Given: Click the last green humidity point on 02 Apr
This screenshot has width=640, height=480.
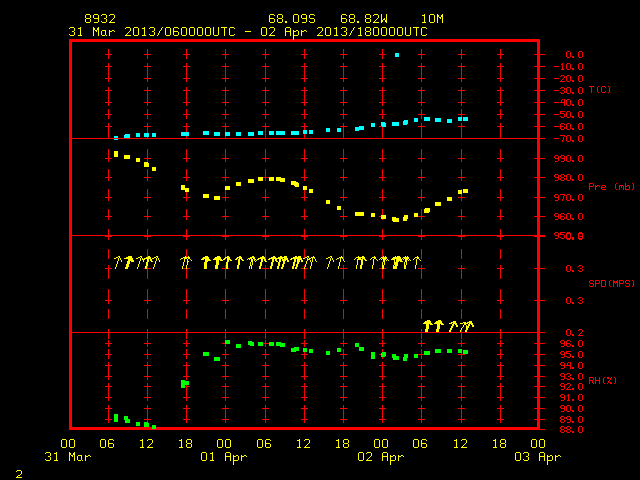Looking at the screenshot, I should (x=466, y=352).
